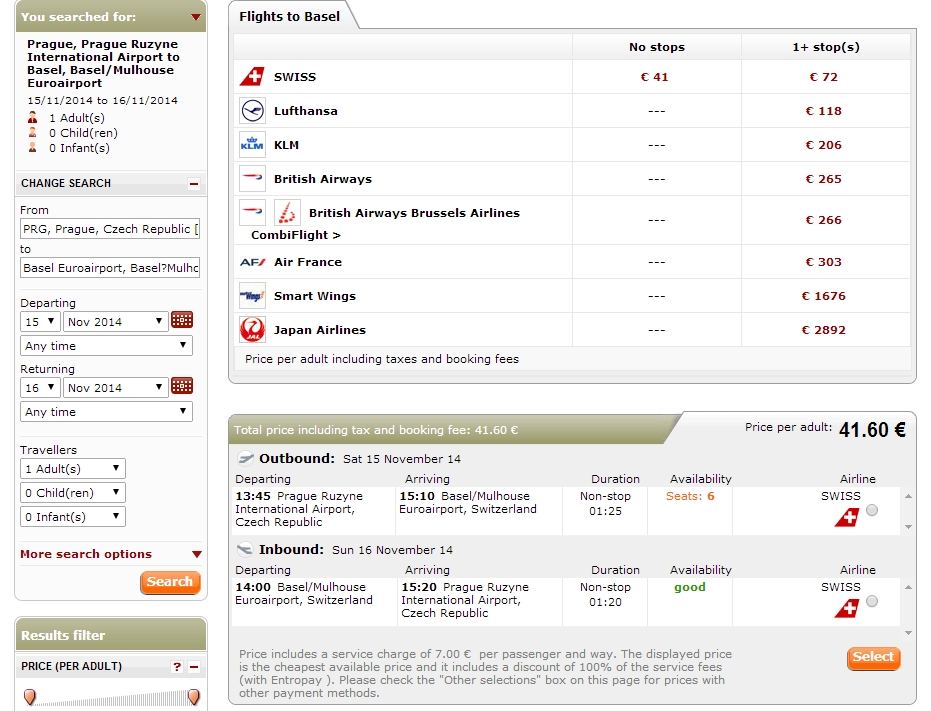The image size is (931, 711).
Task: Open the returning day dropdown showing 16
Action: 40,387
